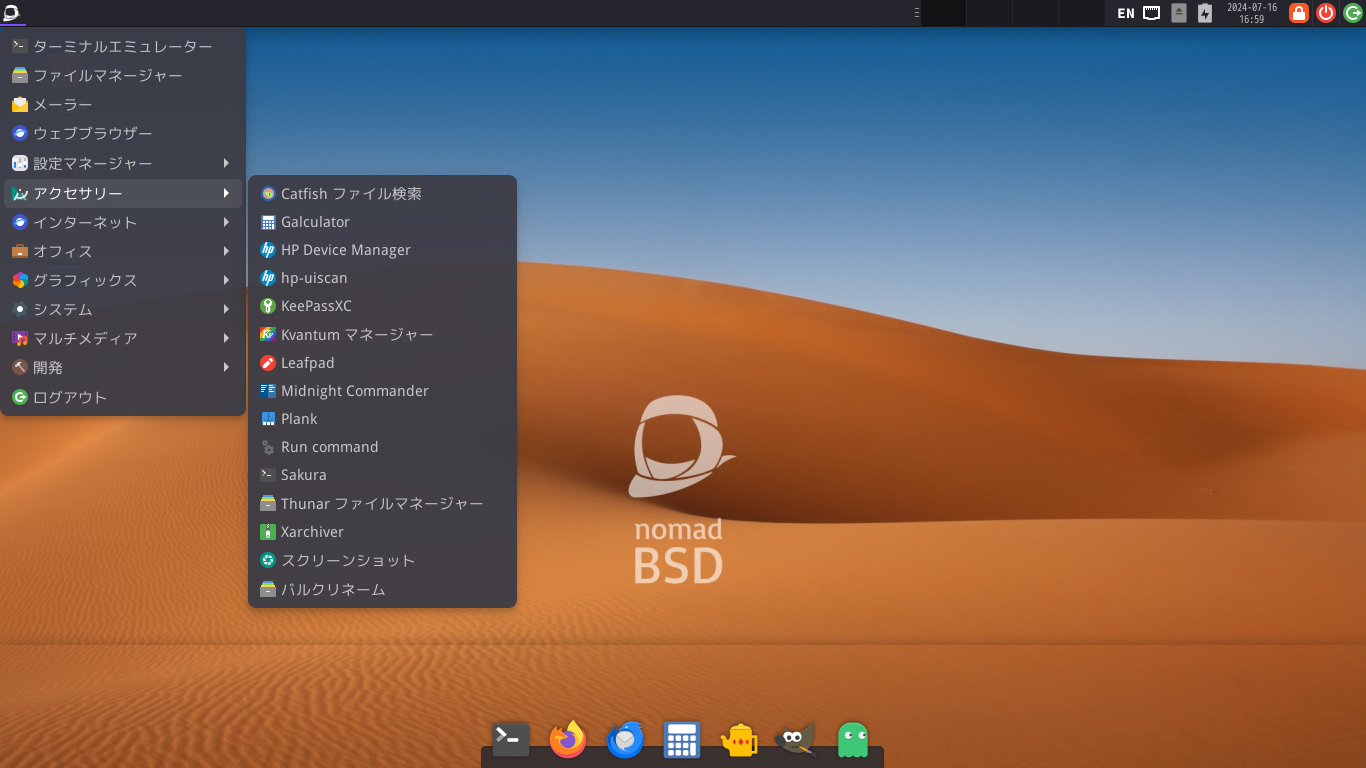Click the 2024-07-16 16:59 clock
This screenshot has height=768, width=1366.
pyautogui.click(x=1252, y=13)
